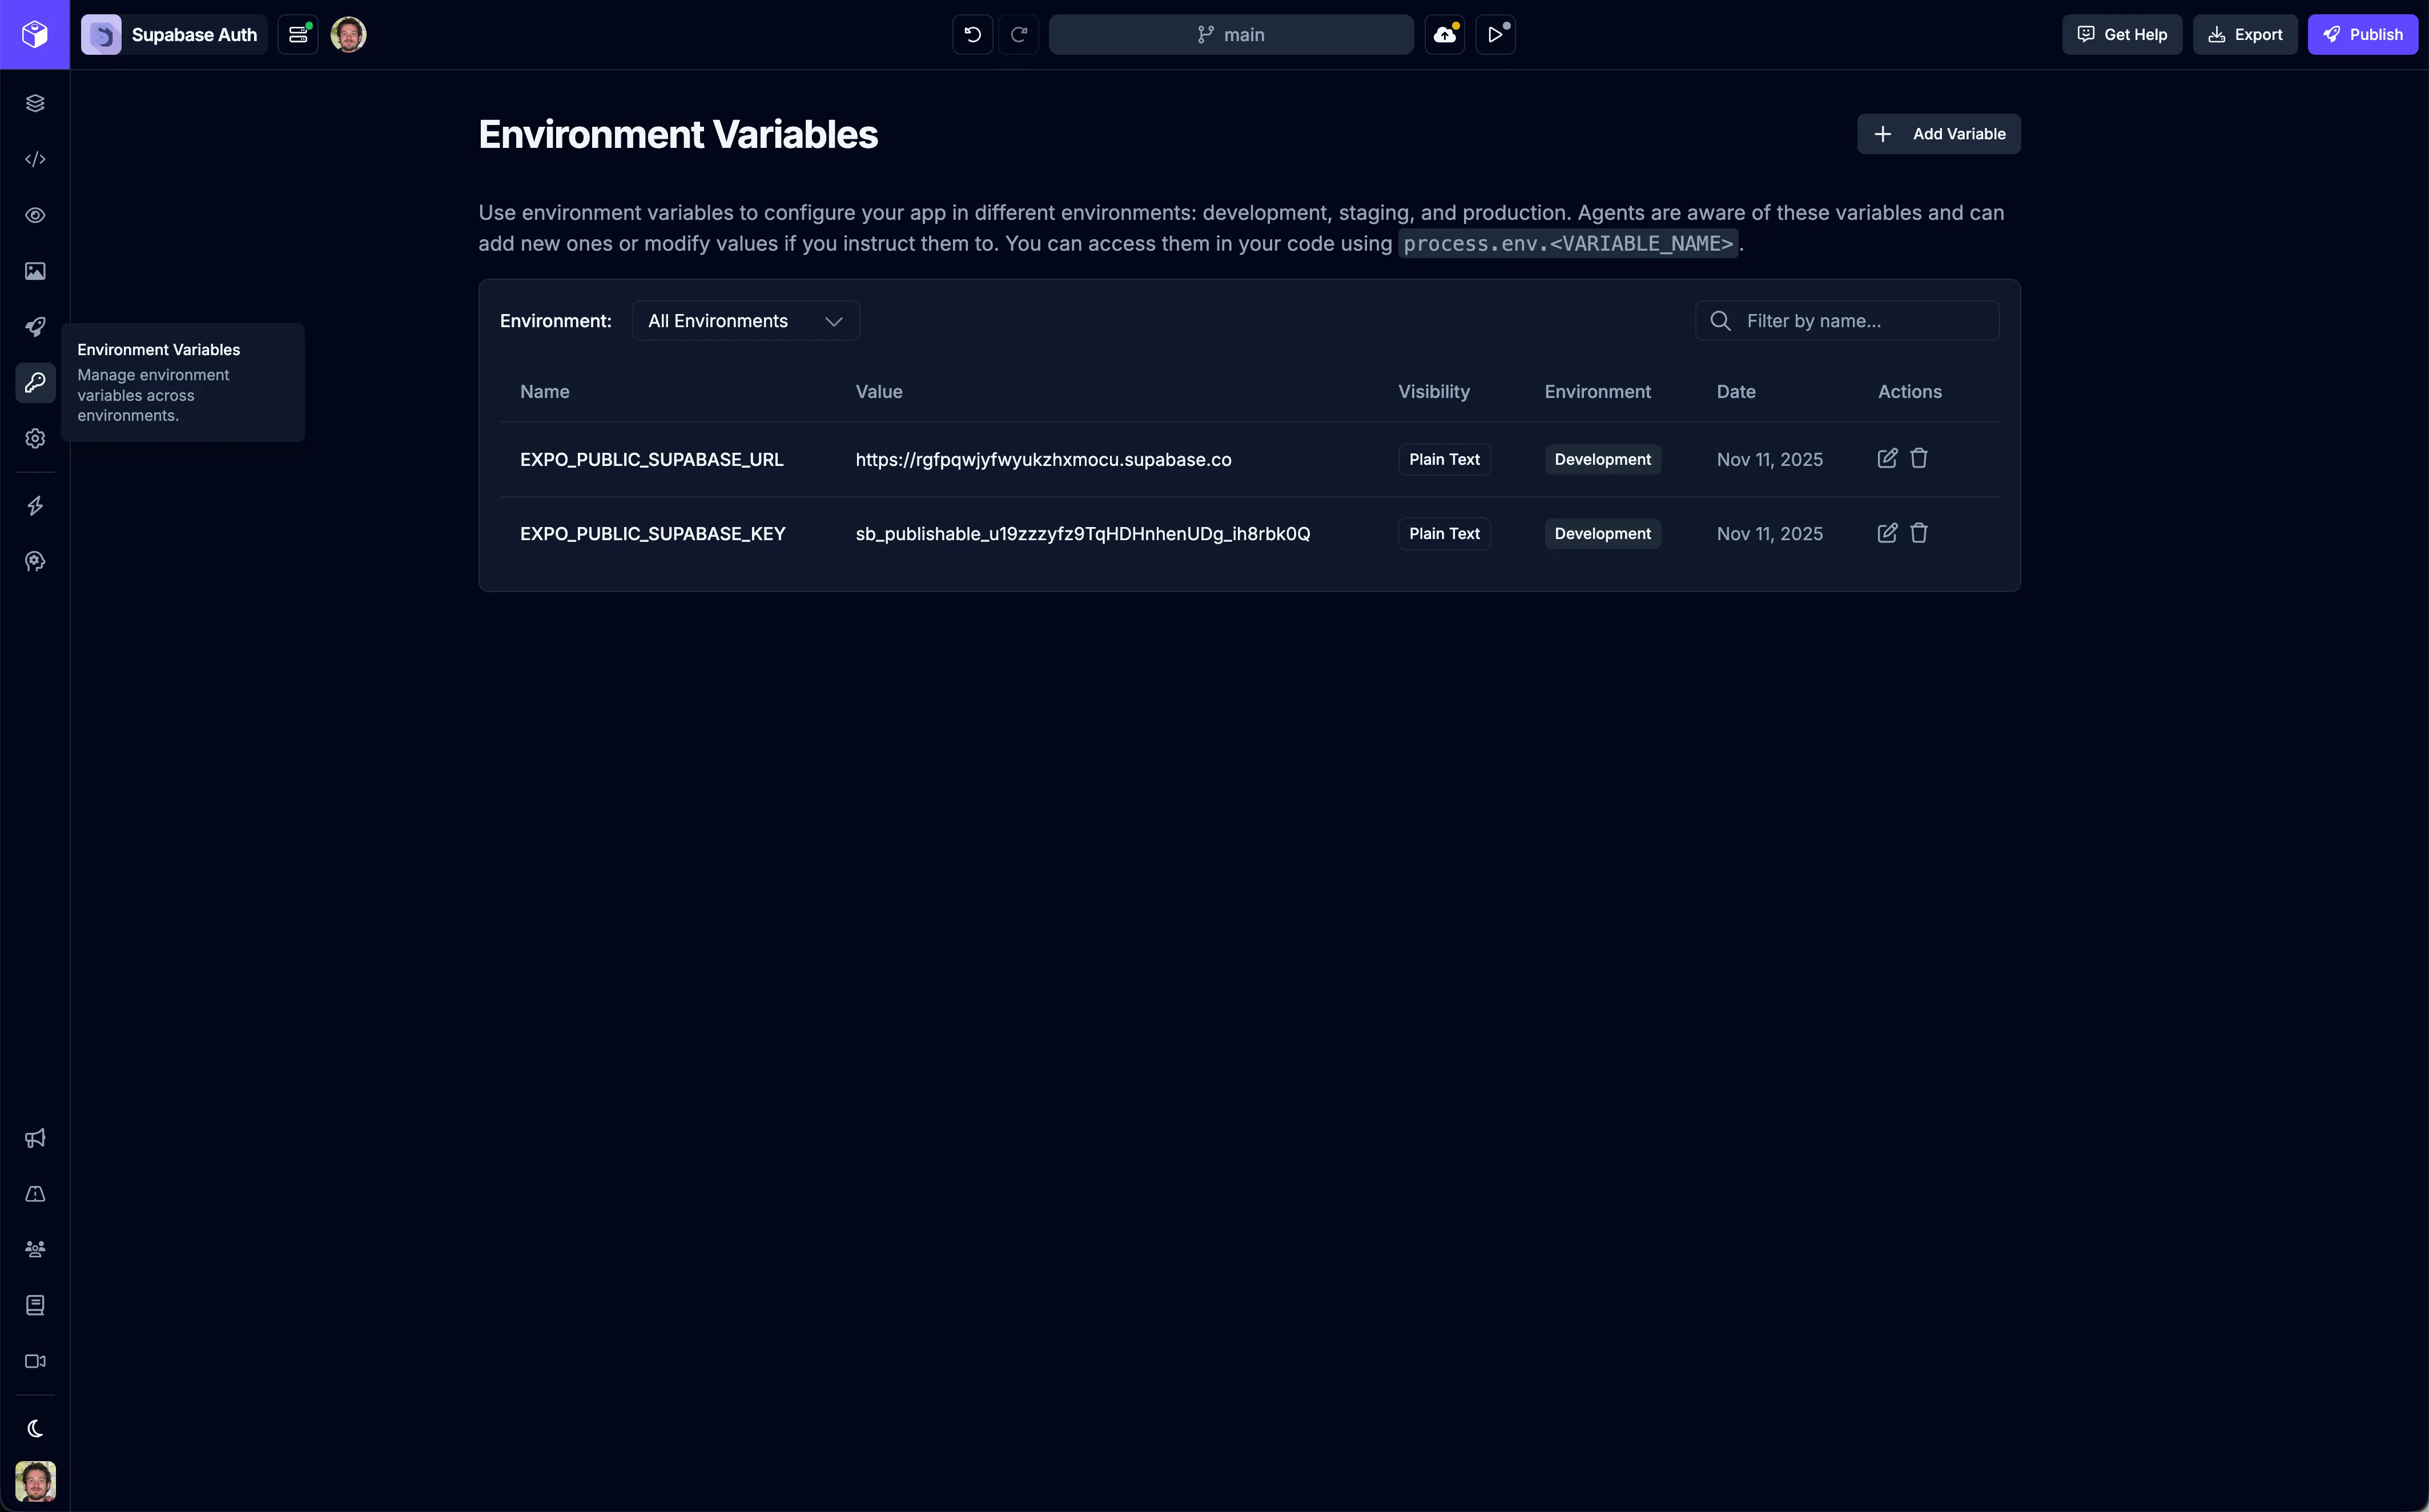This screenshot has height=1512, width=2429.
Task: Expand the project switcher next to Supabase Auth
Action: coord(297,33)
